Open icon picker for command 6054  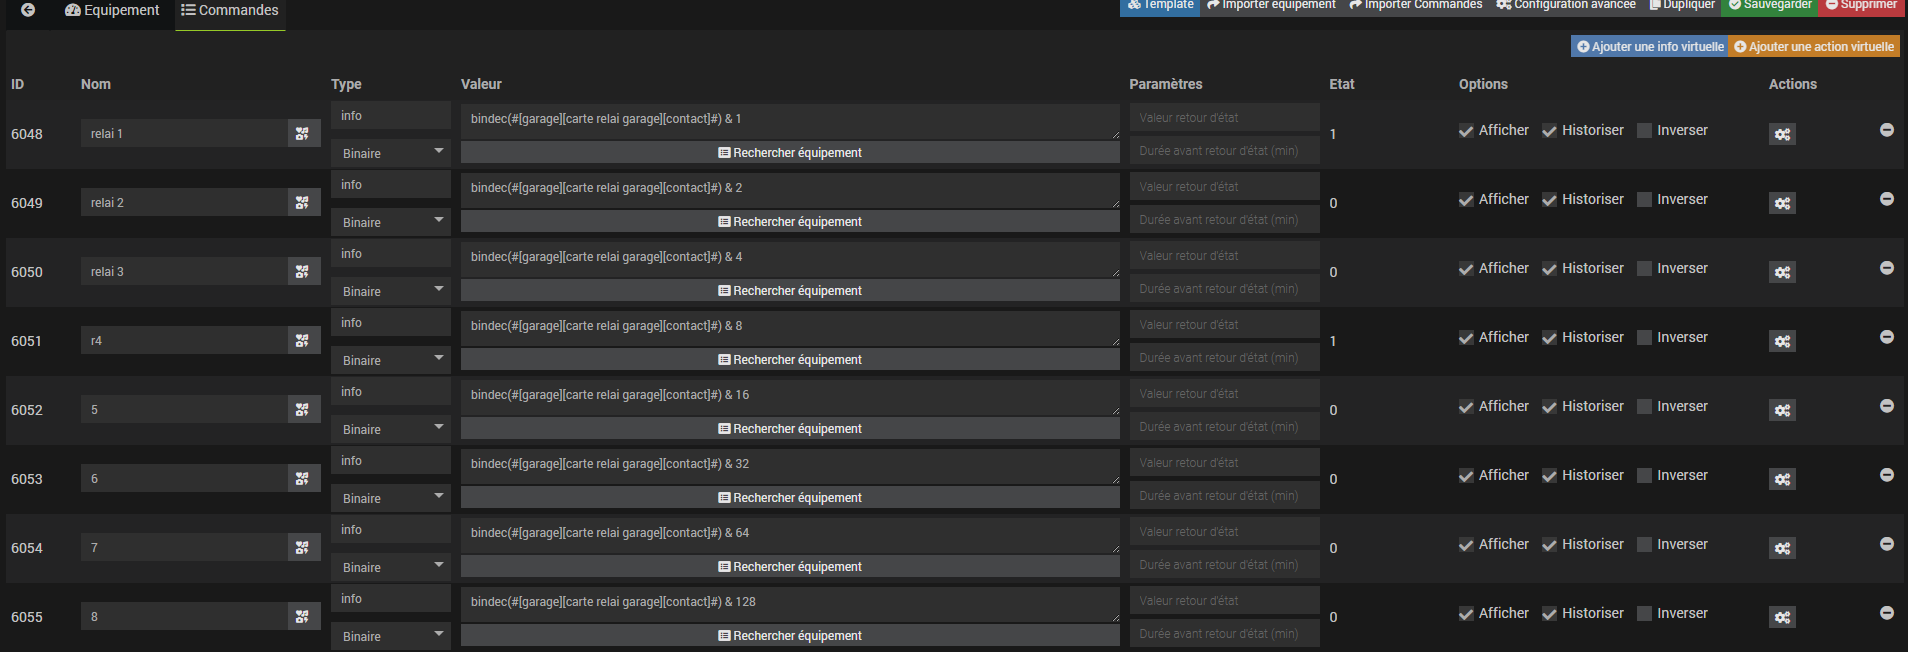click(303, 547)
